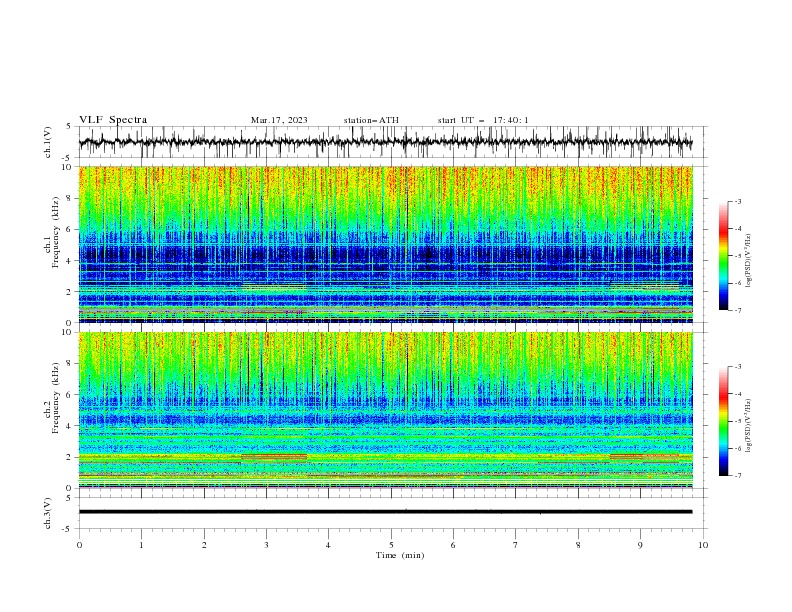Viewport: 792px width, 612px height.
Task: Click the lower colorbar 'log(PSD)(V²/Hz)' label
Action: pos(748,425)
